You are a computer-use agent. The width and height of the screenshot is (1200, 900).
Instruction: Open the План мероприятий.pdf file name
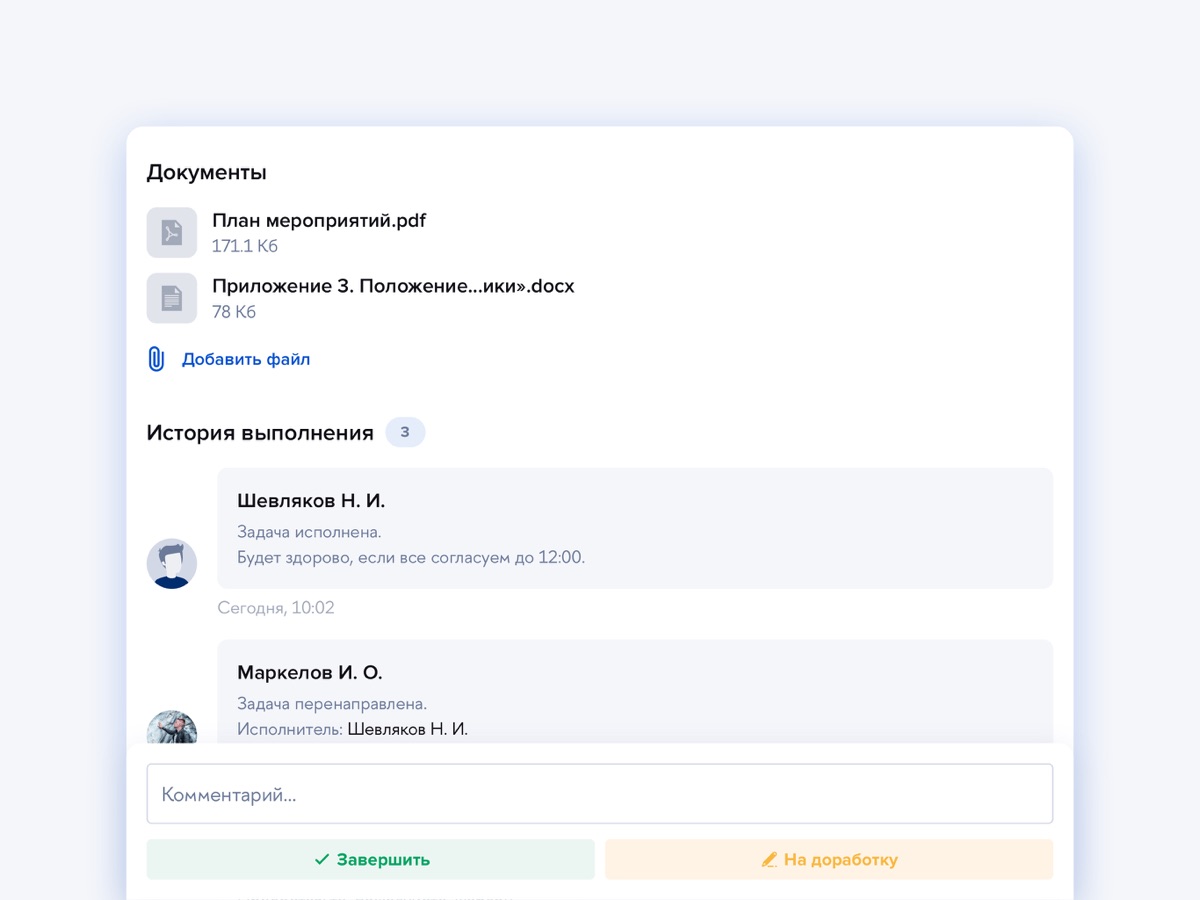coord(319,221)
